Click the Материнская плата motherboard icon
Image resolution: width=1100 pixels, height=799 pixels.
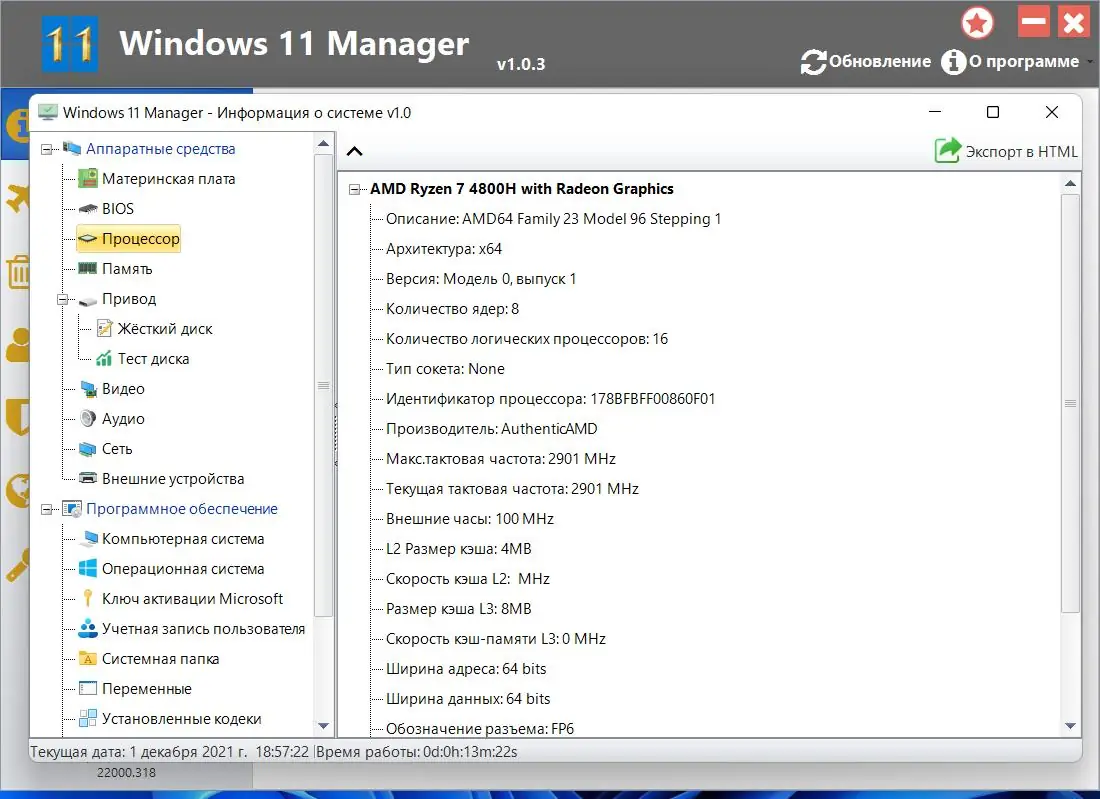click(88, 178)
